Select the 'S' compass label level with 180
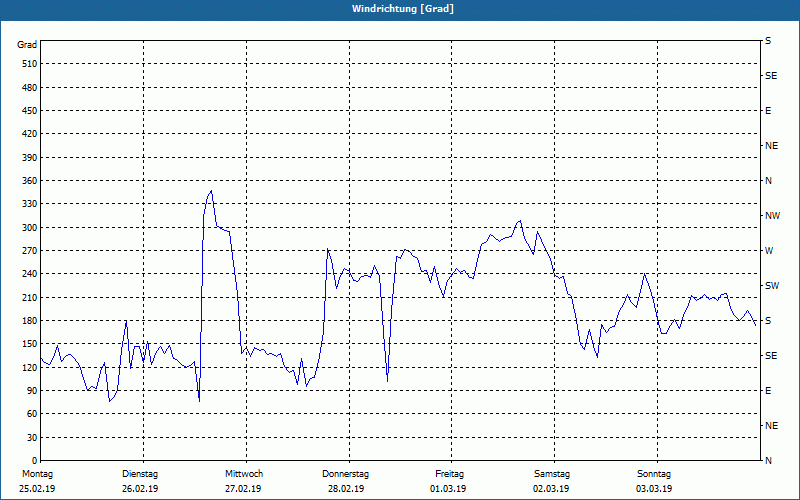The height and width of the screenshot is (500, 800). pyautogui.click(x=768, y=321)
